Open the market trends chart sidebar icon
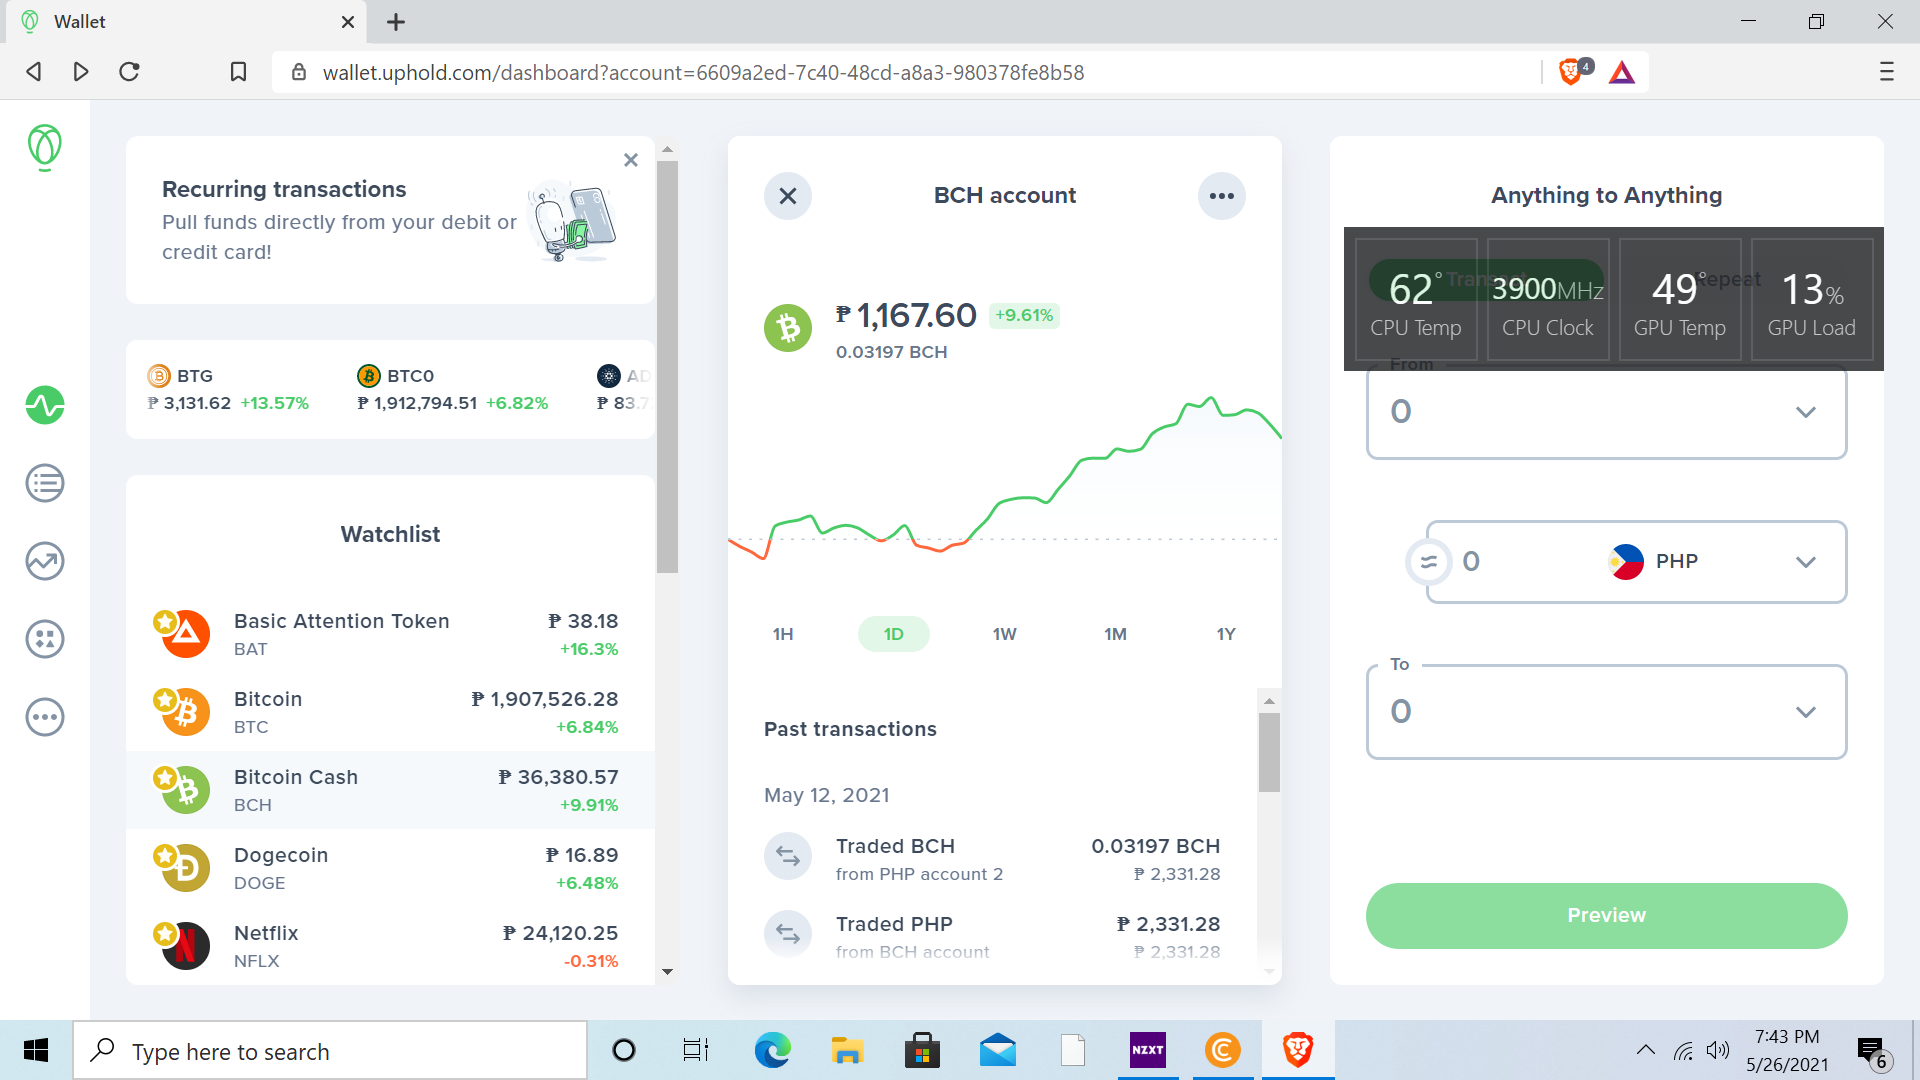The image size is (1920, 1080). pyautogui.click(x=45, y=561)
